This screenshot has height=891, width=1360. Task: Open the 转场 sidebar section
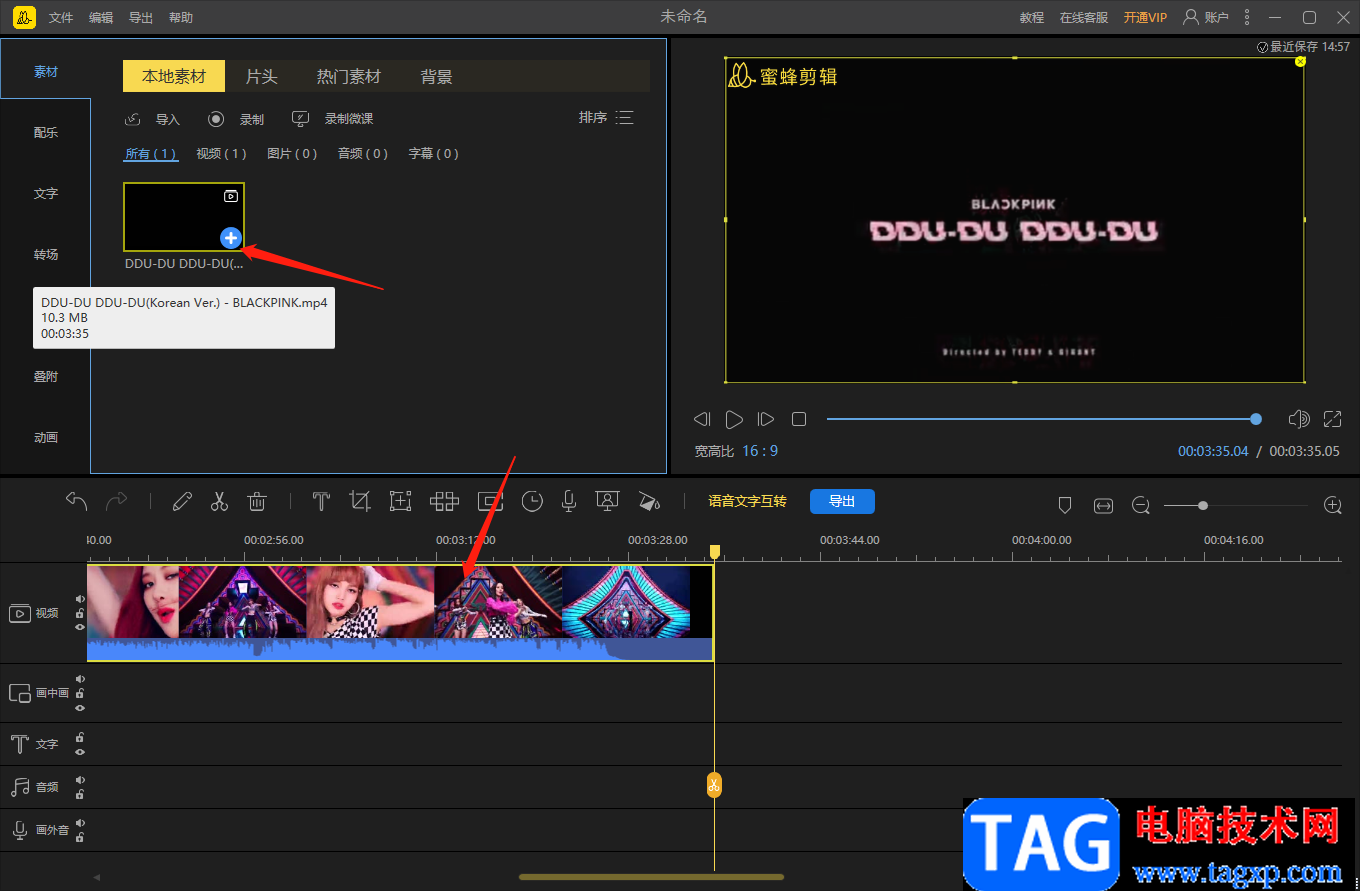46,255
